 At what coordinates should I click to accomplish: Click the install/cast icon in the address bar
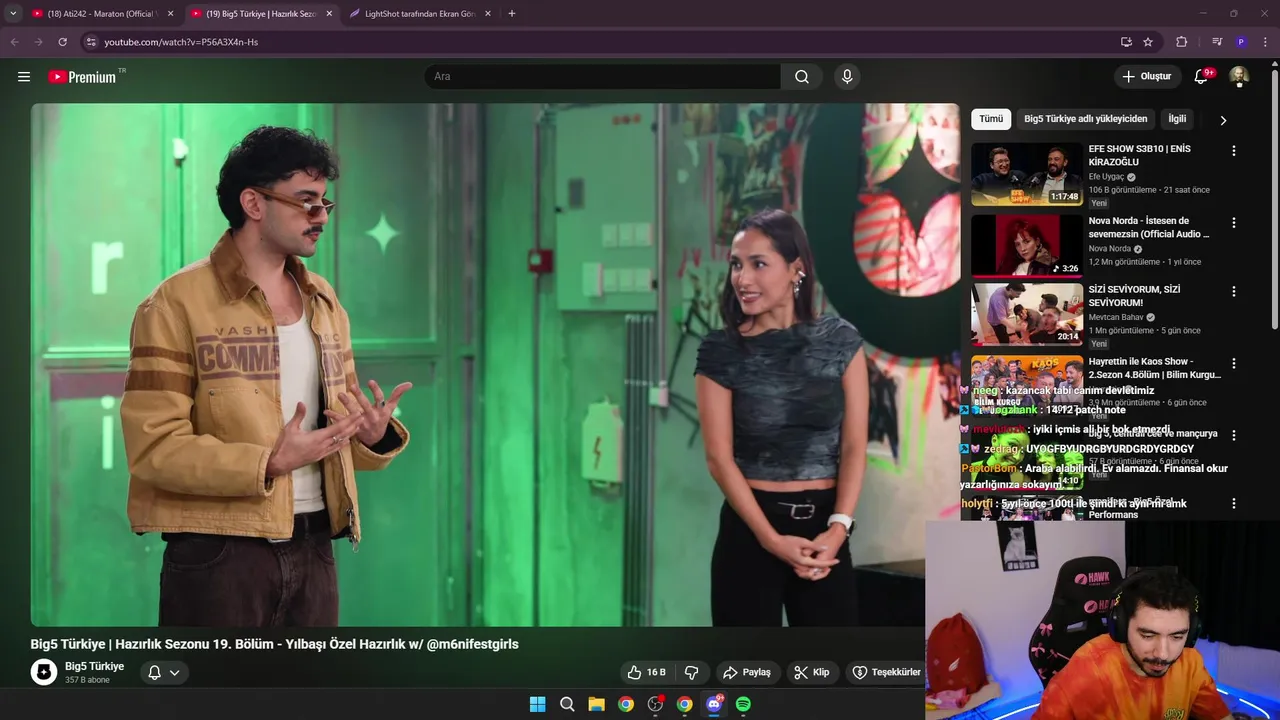(1126, 42)
